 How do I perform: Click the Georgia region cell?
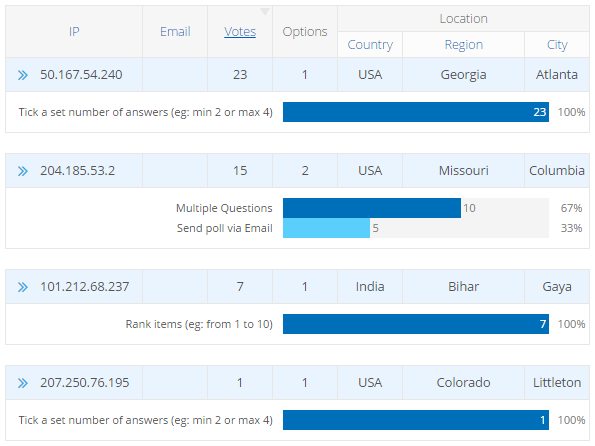pos(463,75)
